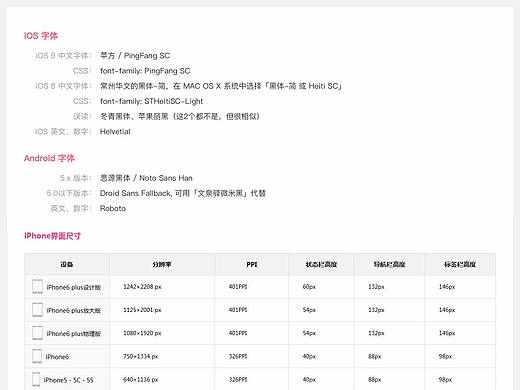Click the text 思源黑体 / Noto Sans Han

(146, 178)
